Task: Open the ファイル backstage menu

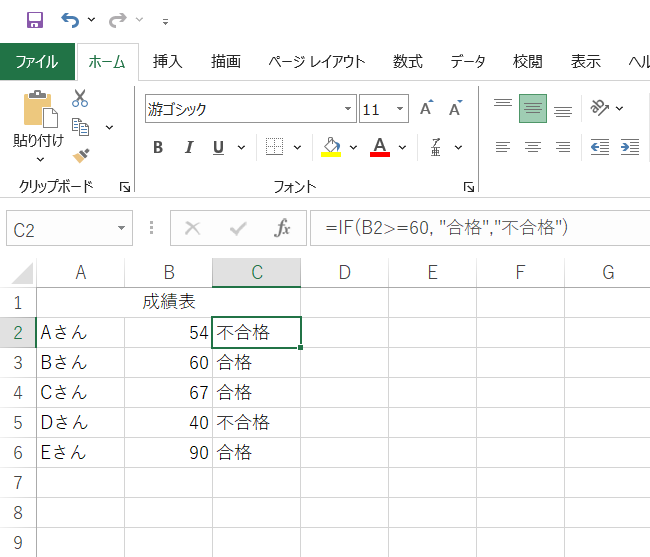Action: [37, 61]
